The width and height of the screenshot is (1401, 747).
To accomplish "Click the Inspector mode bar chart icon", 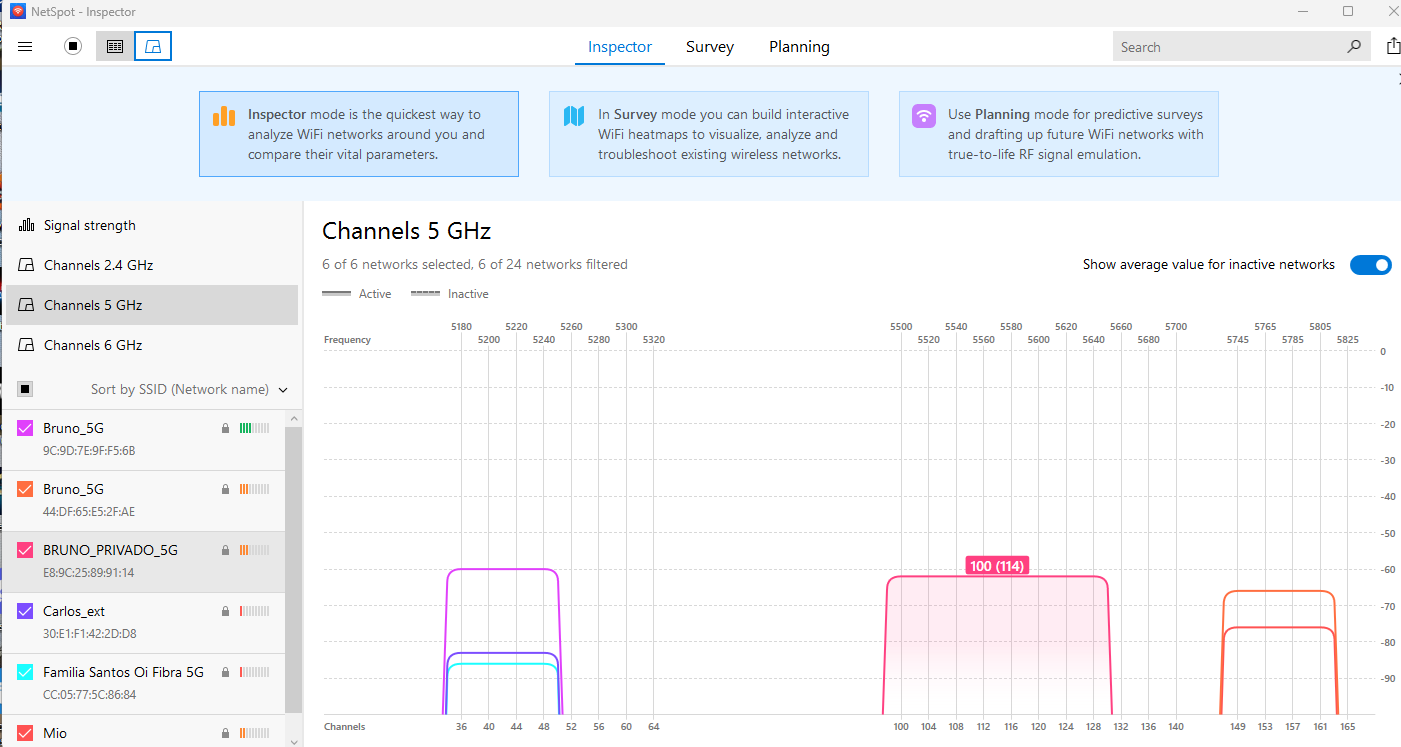I will tap(224, 115).
